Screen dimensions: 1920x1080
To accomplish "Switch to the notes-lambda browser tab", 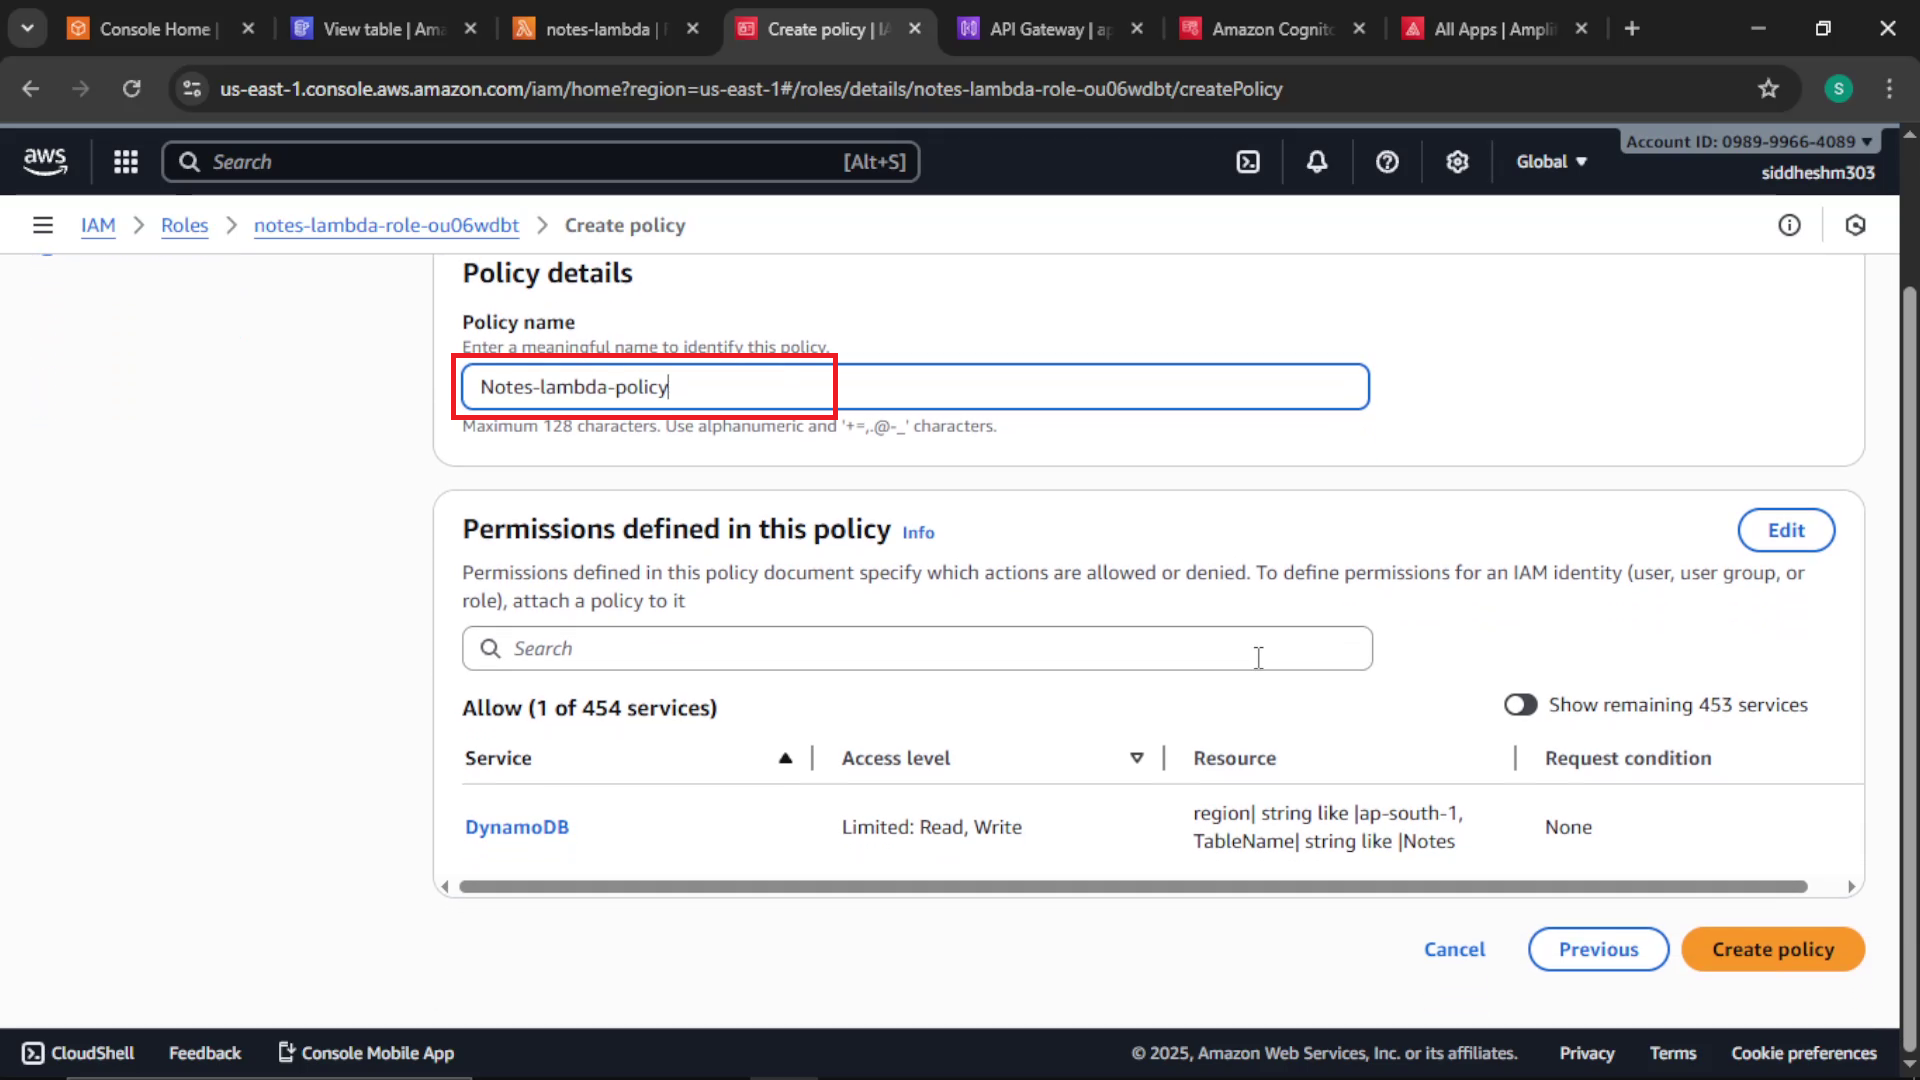I will [605, 29].
